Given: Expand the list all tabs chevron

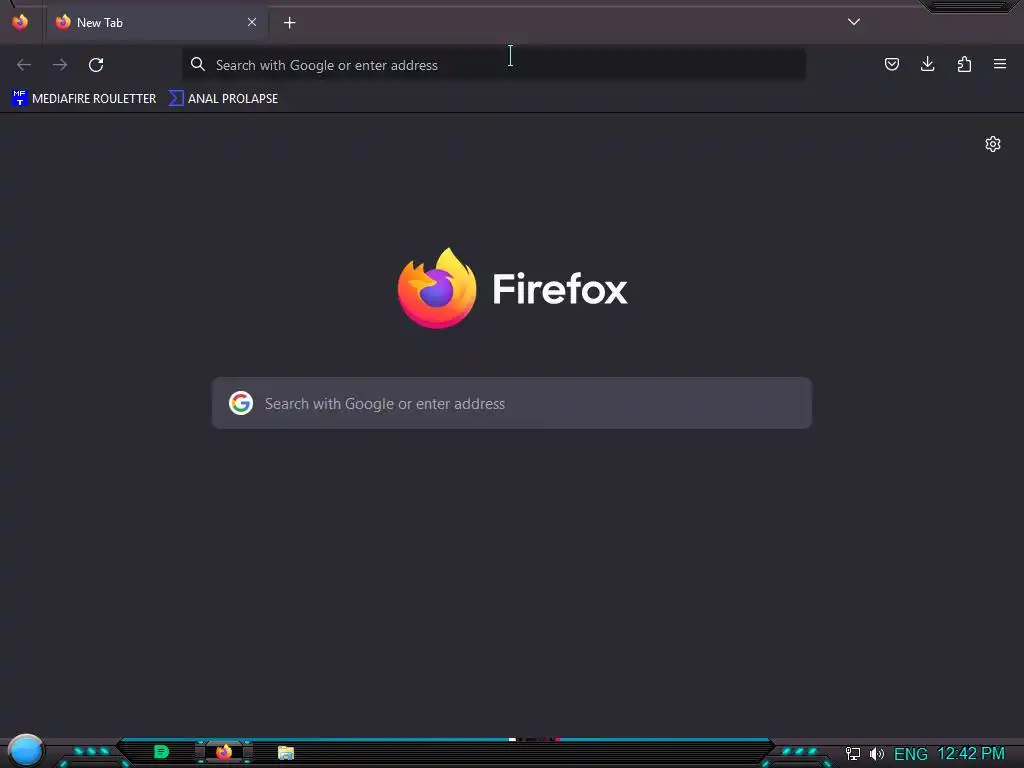Looking at the screenshot, I should click(x=854, y=22).
